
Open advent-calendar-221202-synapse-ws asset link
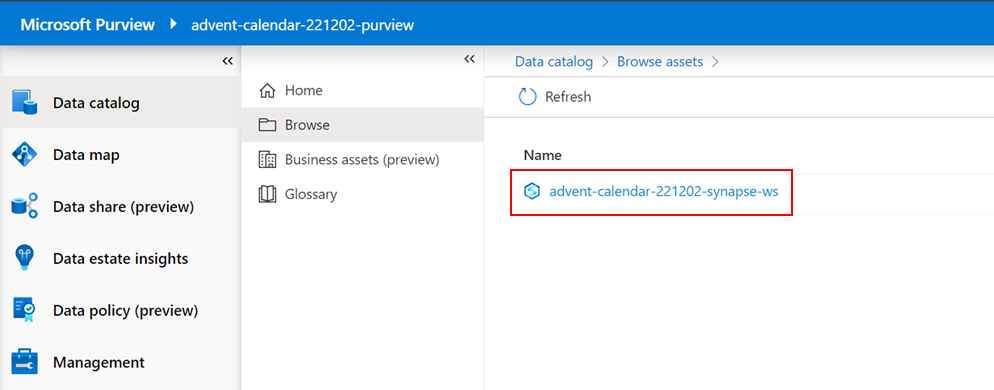click(x=664, y=191)
